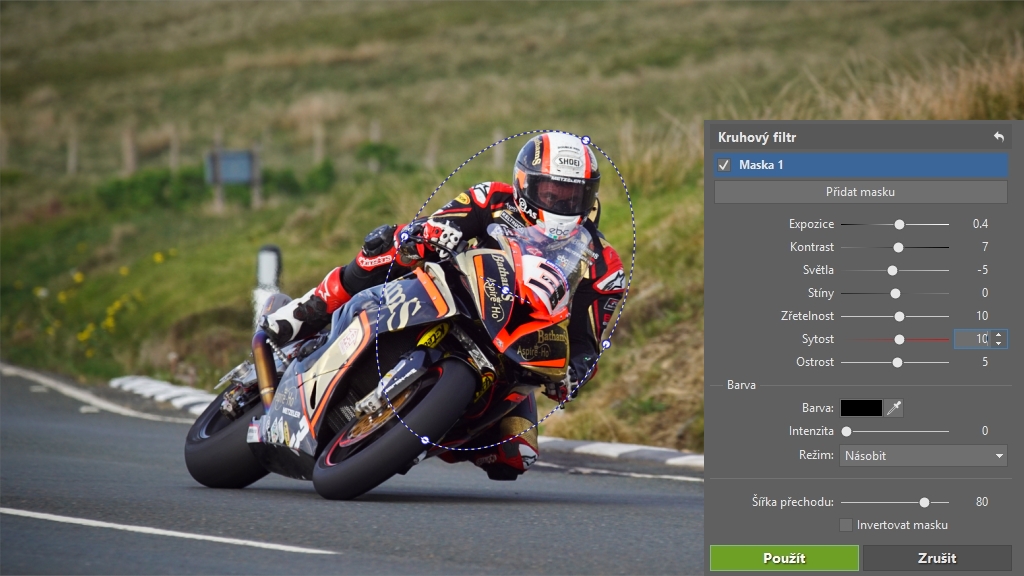Viewport: 1024px width, 576px height.
Task: Cancel the filter with the Zrušit button
Action: (936, 558)
